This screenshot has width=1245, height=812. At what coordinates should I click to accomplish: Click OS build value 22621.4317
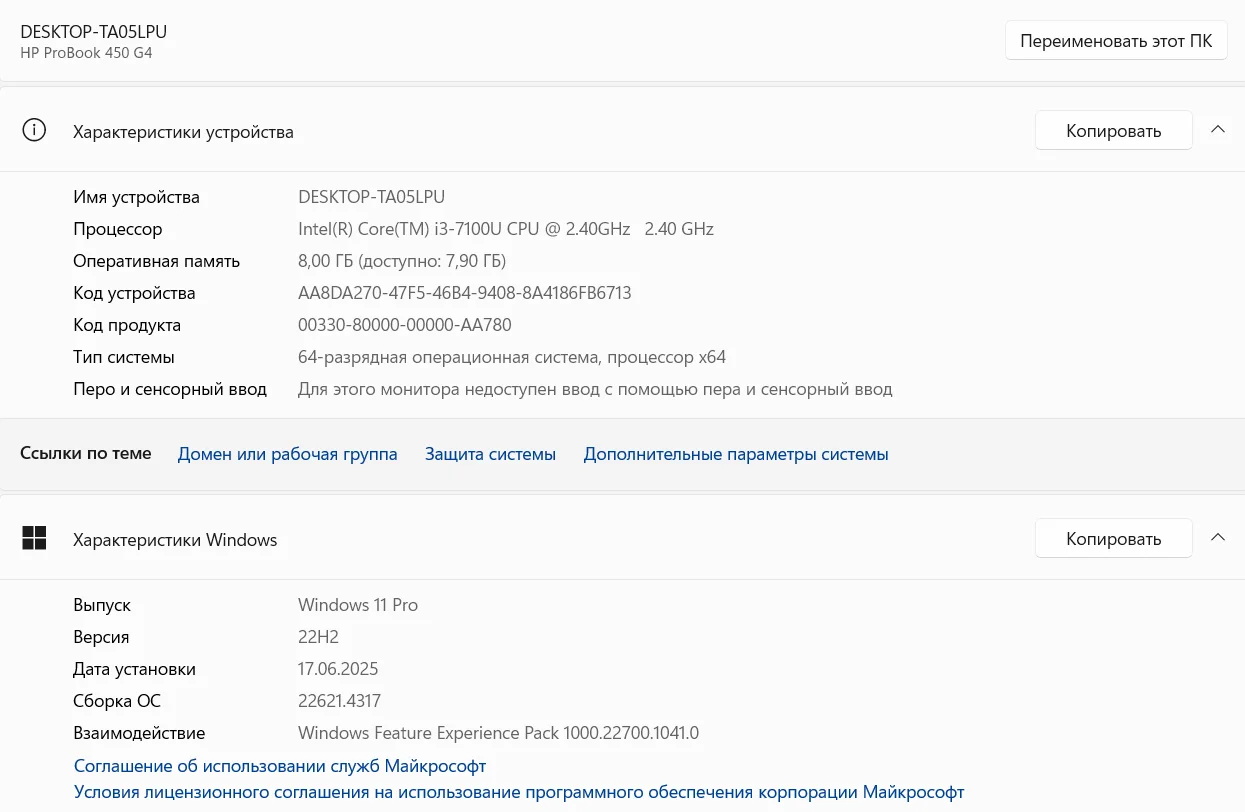[339, 701]
